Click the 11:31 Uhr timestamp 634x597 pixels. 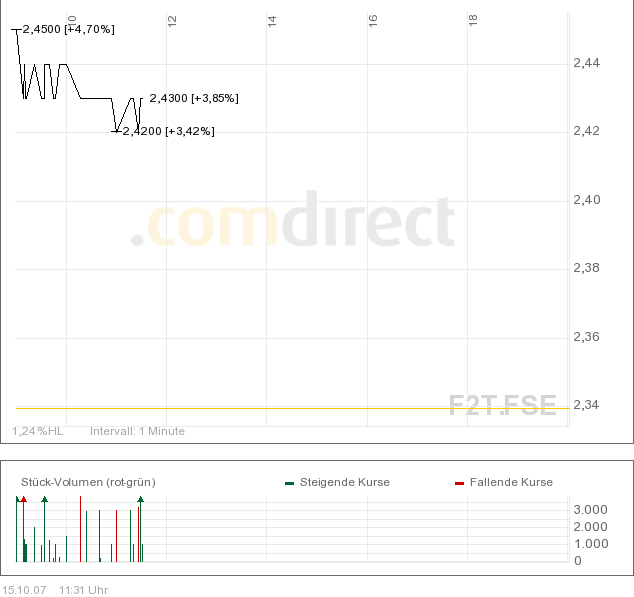tap(84, 590)
